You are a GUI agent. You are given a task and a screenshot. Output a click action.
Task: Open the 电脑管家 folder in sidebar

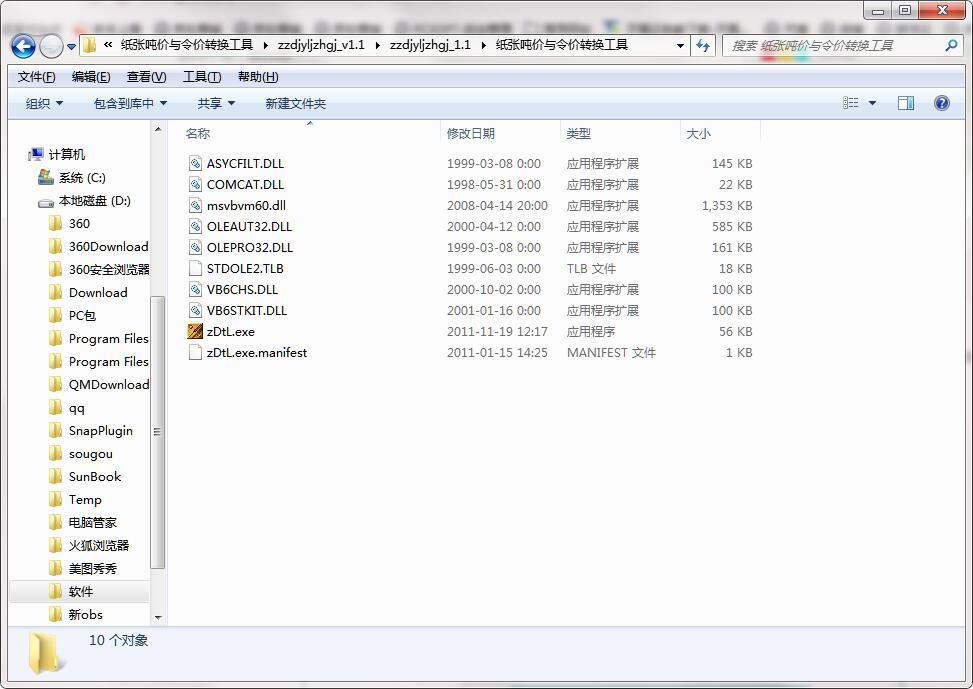point(92,522)
